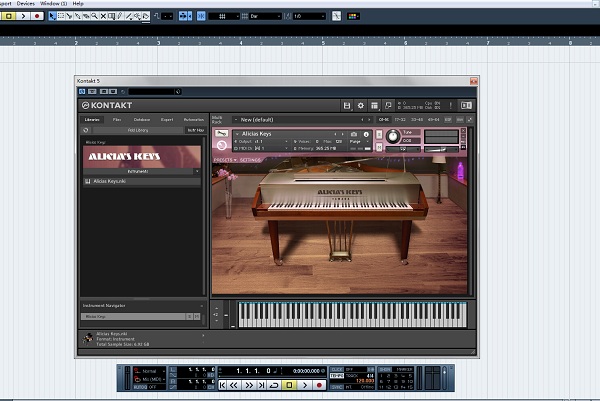Click the library refresh icon
600x401 pixels.
click(86, 130)
